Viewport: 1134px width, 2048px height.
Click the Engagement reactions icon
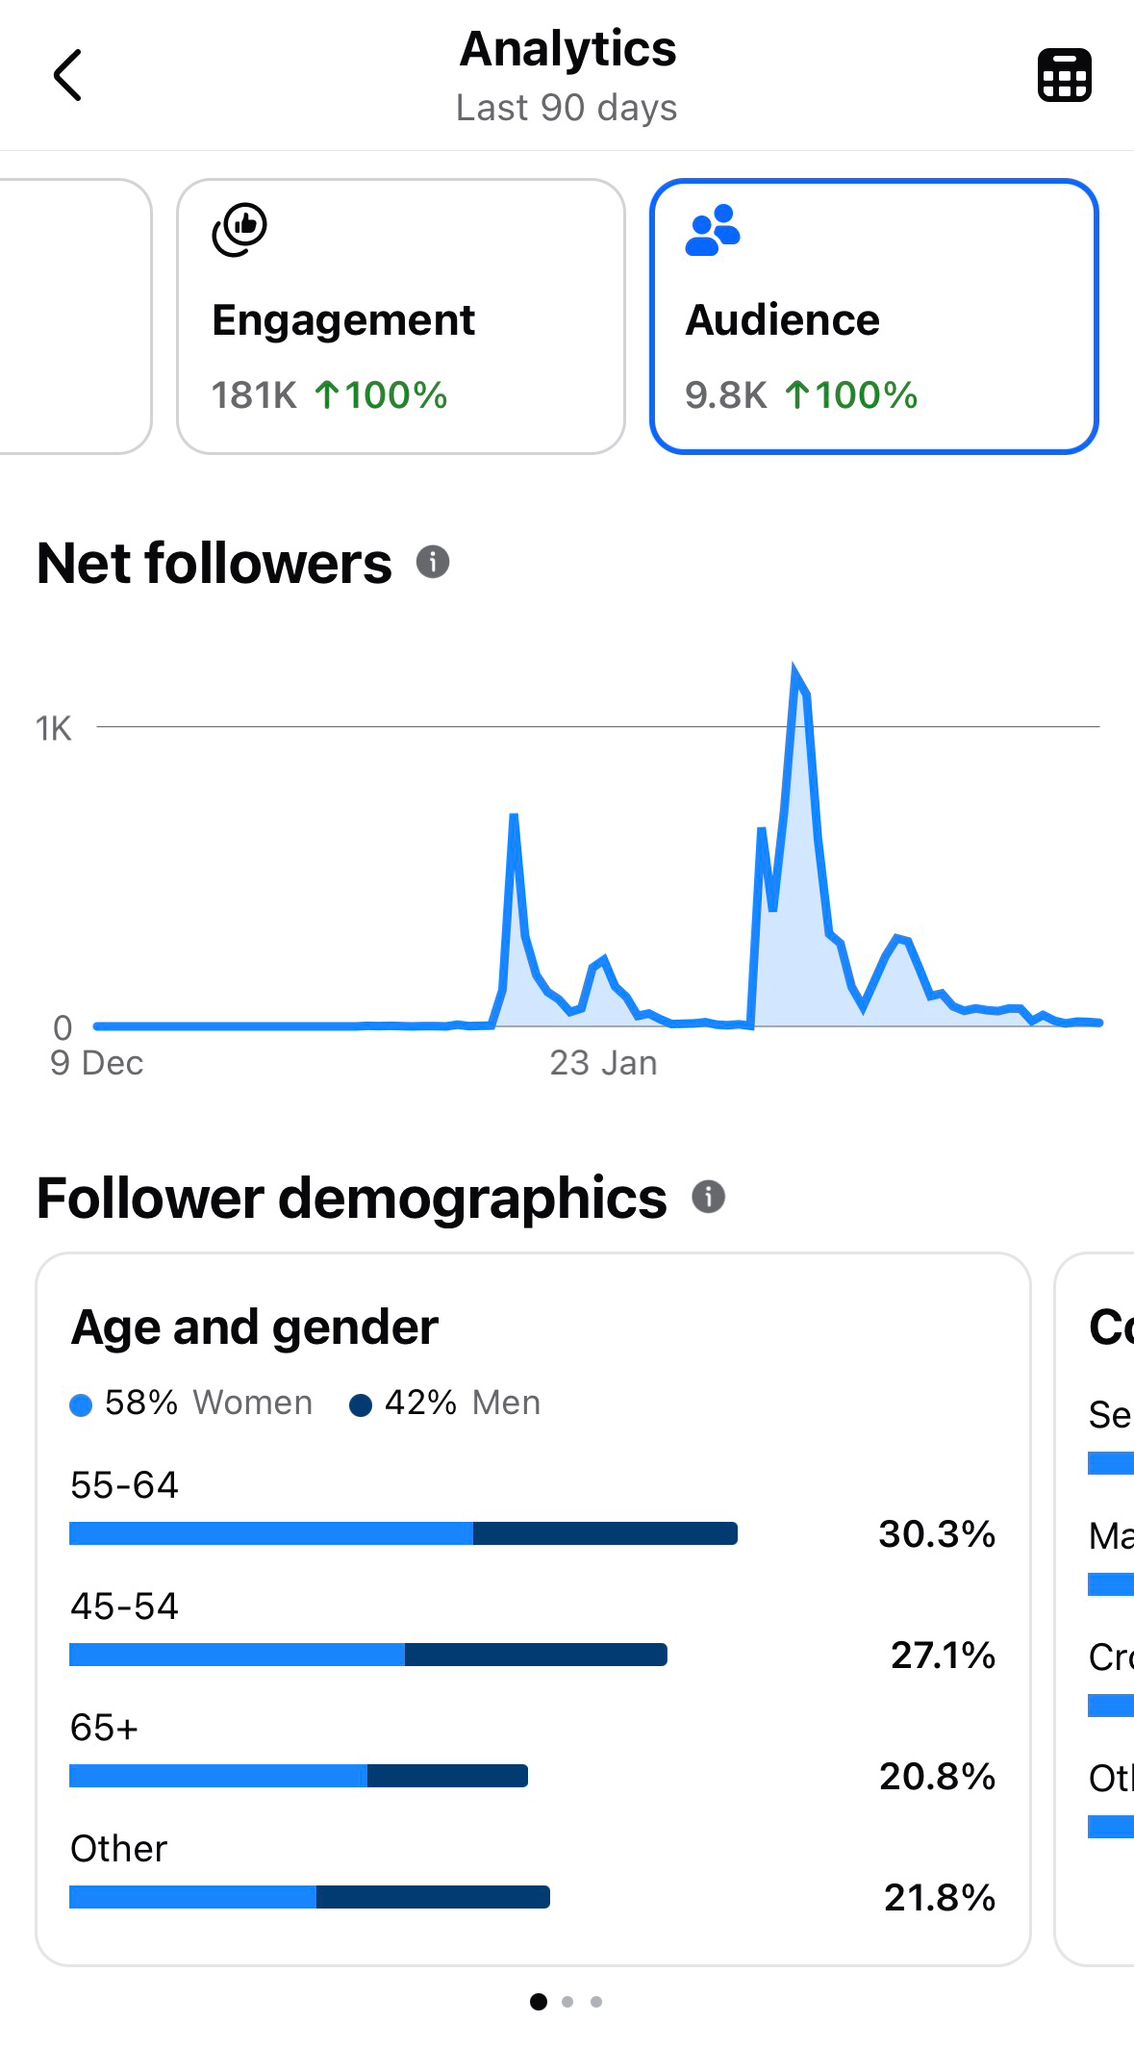coord(239,228)
